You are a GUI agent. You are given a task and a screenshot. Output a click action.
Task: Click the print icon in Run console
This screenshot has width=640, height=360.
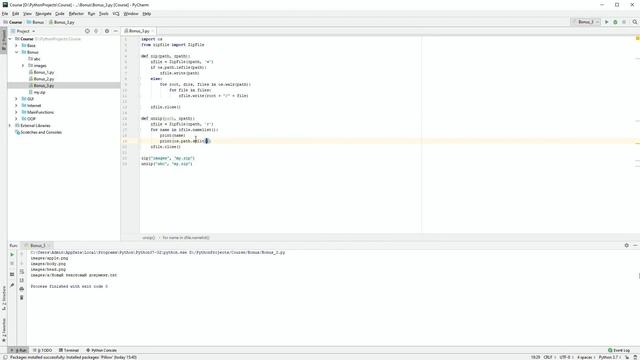22,289
